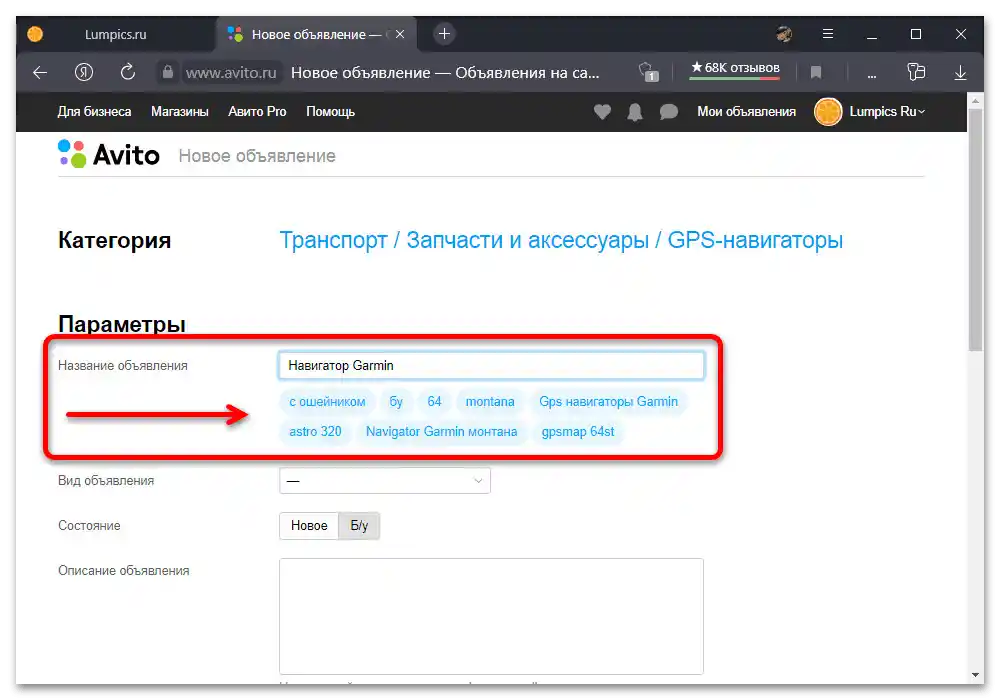Open the extensions icon with badge 1
This screenshot has height=700, width=1000.
coord(648,72)
